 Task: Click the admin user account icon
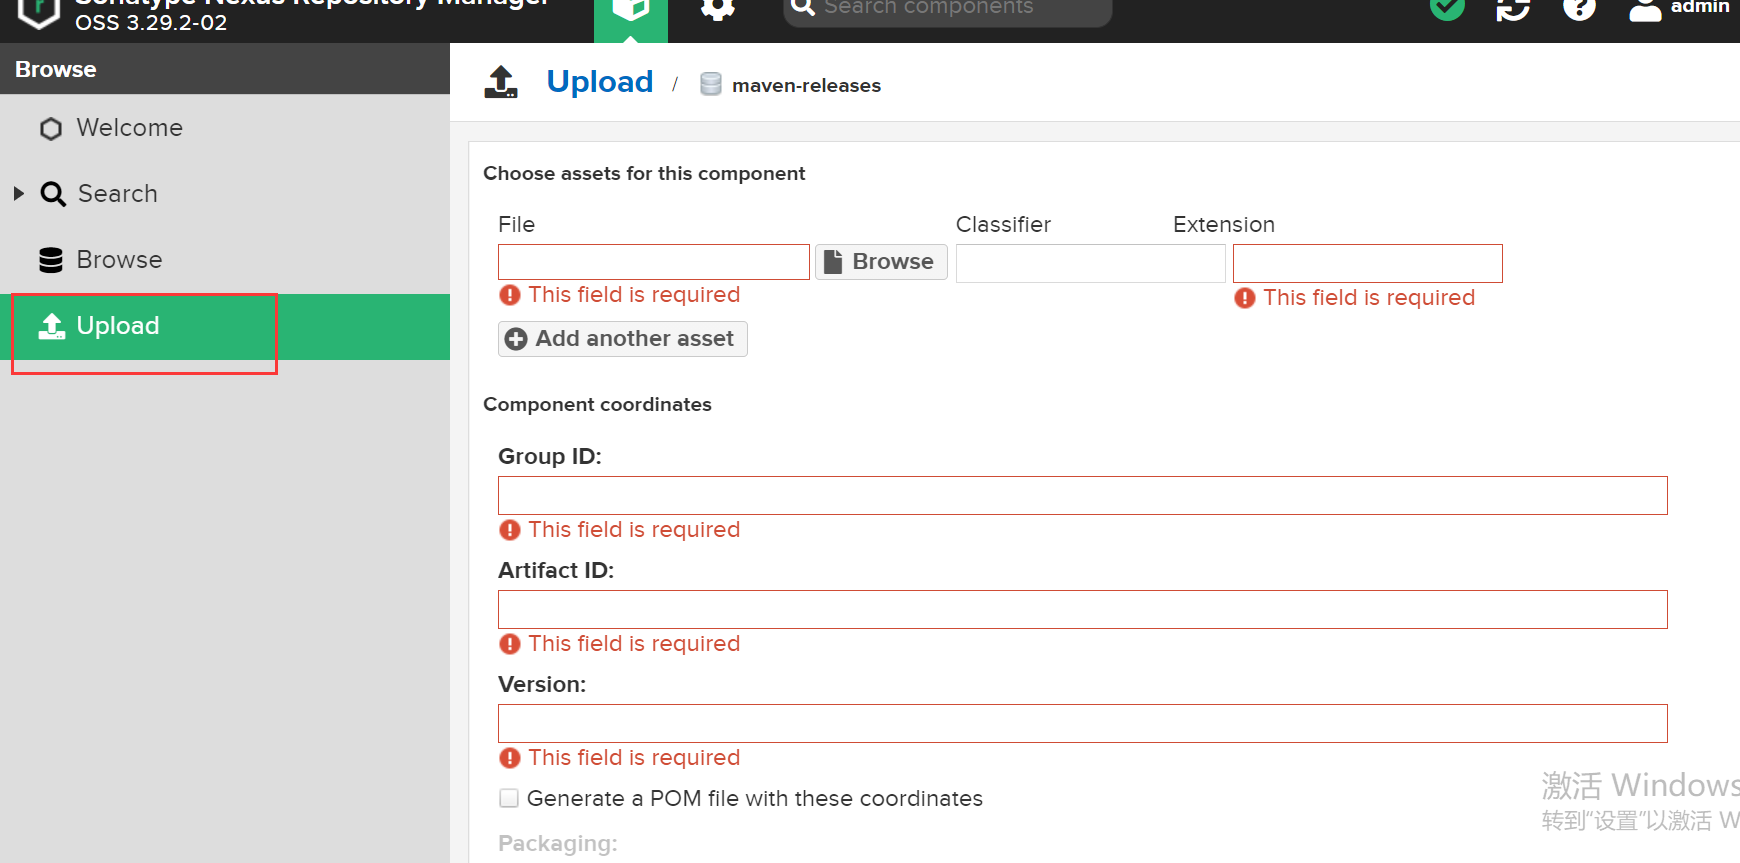click(x=1645, y=10)
